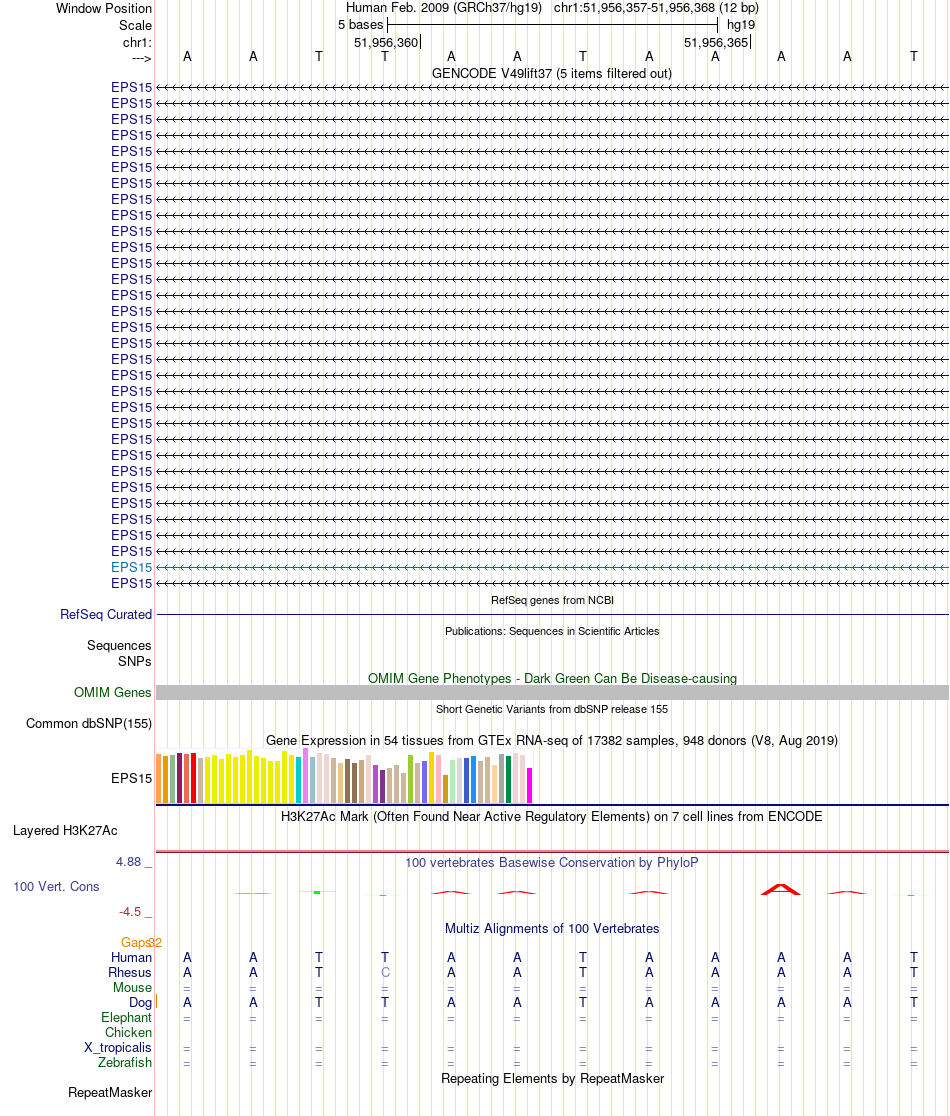Click the 'Dog' alignment row label
The height and width of the screenshot is (1116, 950).
tap(140, 1003)
